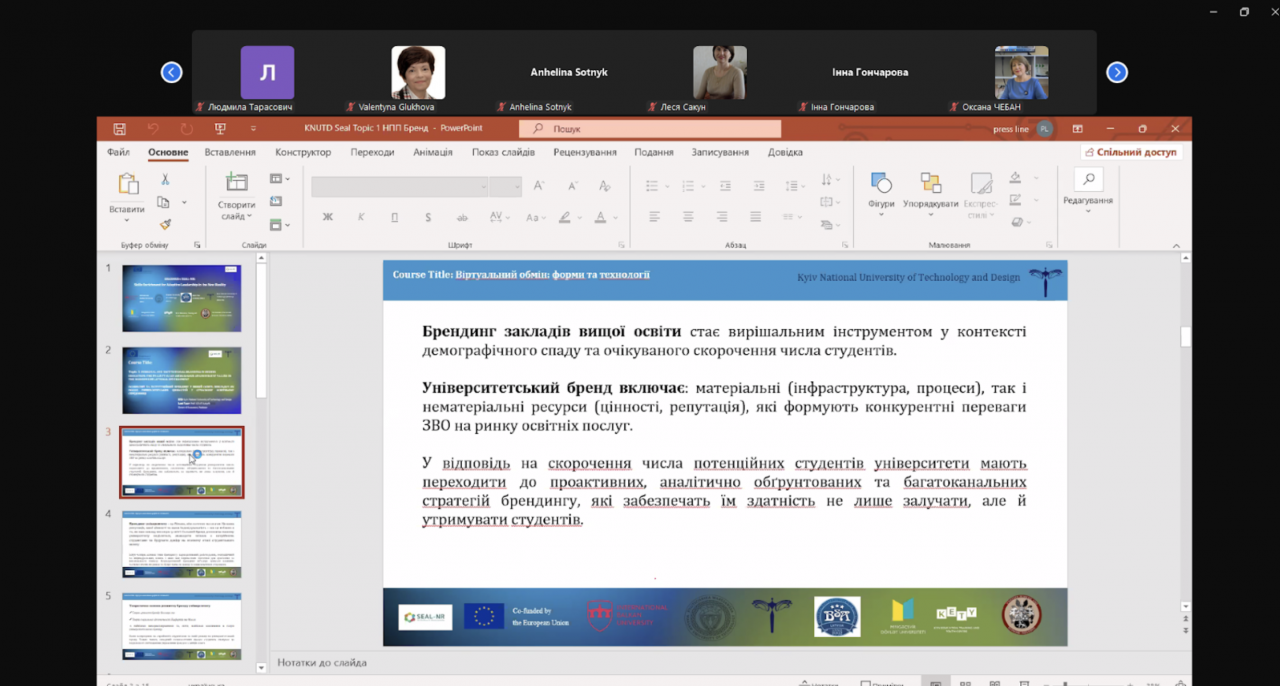Open the Вставлення ribbon tab

click(x=230, y=153)
